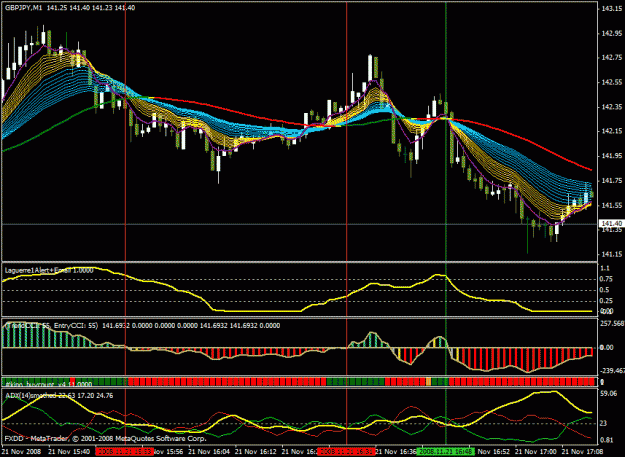Screen dimensions: 625x457
Task: Click the 143.15 price axis label
Action: click(612, 9)
